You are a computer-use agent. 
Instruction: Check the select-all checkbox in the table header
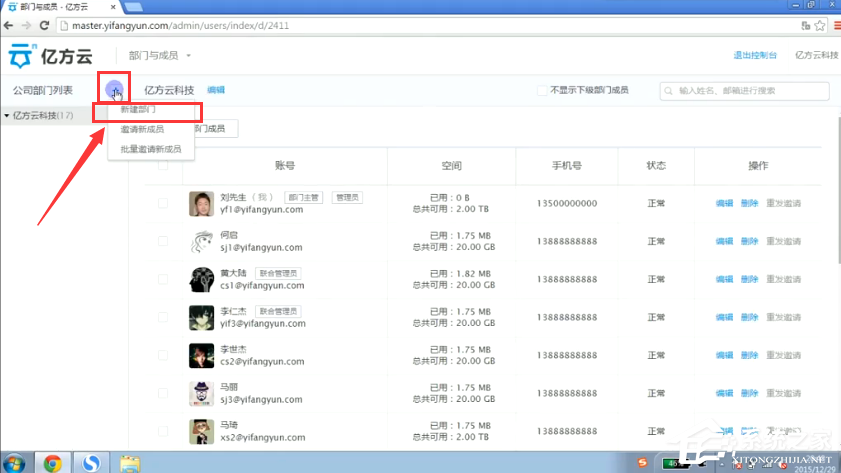coord(163,165)
